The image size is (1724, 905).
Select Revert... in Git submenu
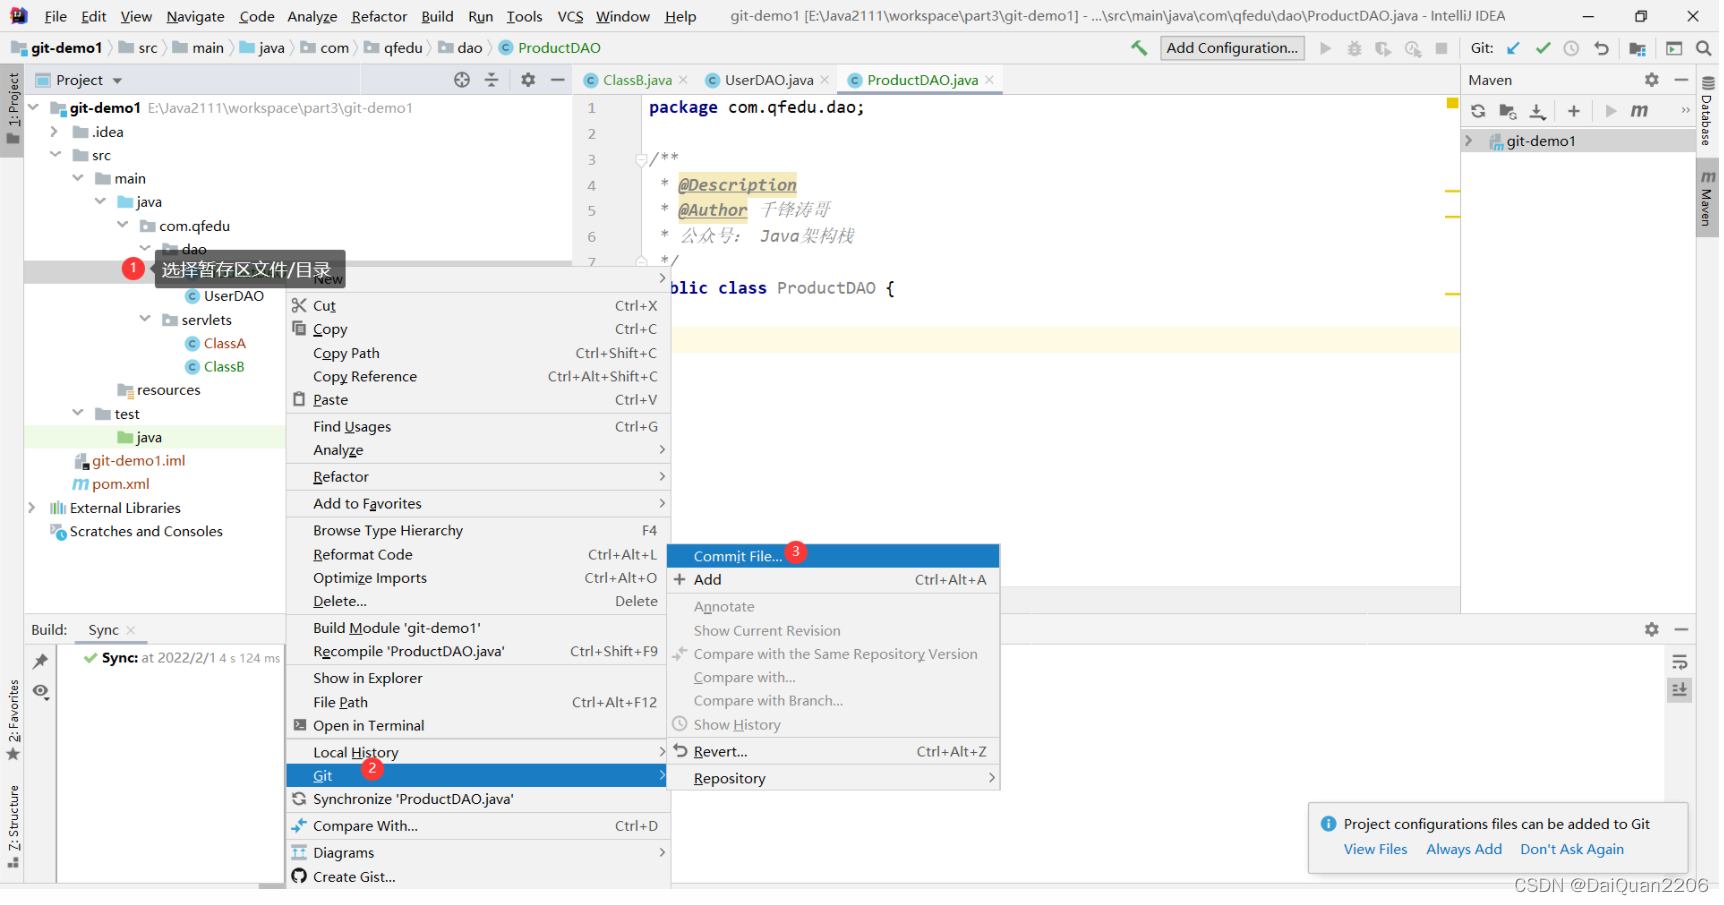(833, 751)
